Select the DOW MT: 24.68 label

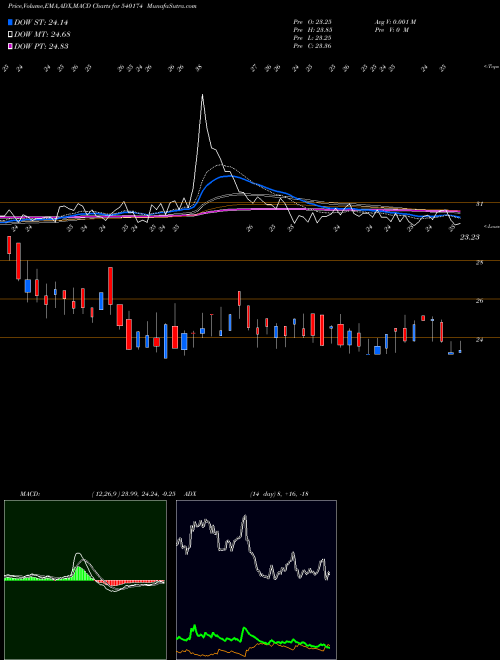pos(42,34)
